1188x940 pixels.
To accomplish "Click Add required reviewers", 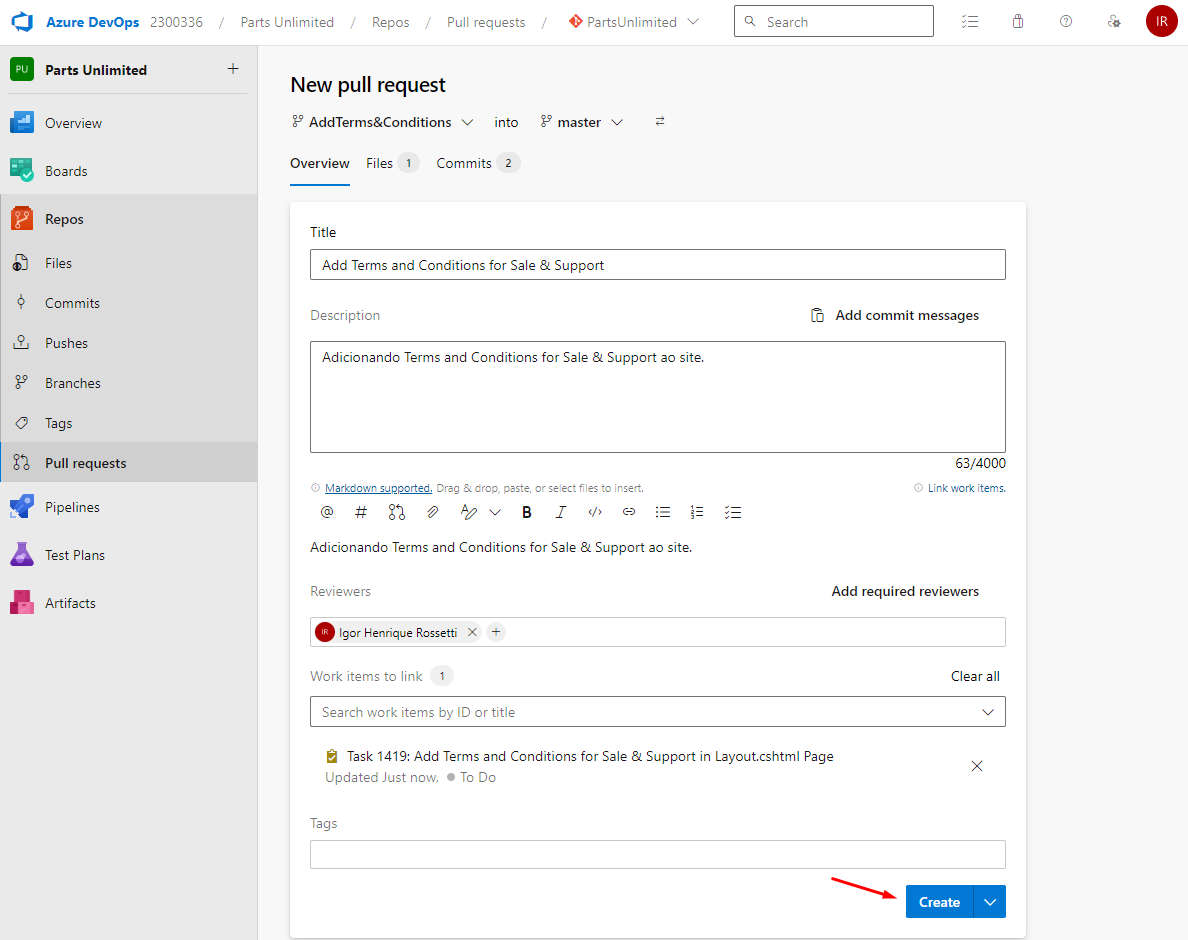I will point(905,591).
